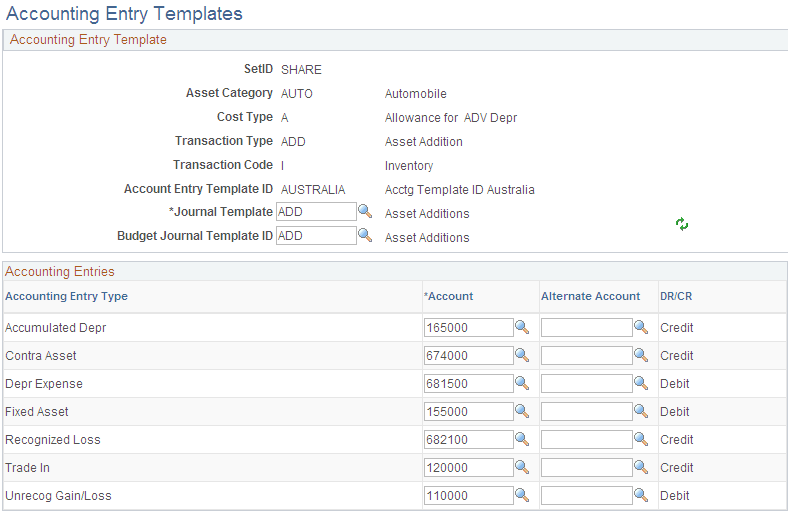Image resolution: width=788 pixels, height=511 pixels.
Task: Click the Journal Template input field
Action: [316, 212]
